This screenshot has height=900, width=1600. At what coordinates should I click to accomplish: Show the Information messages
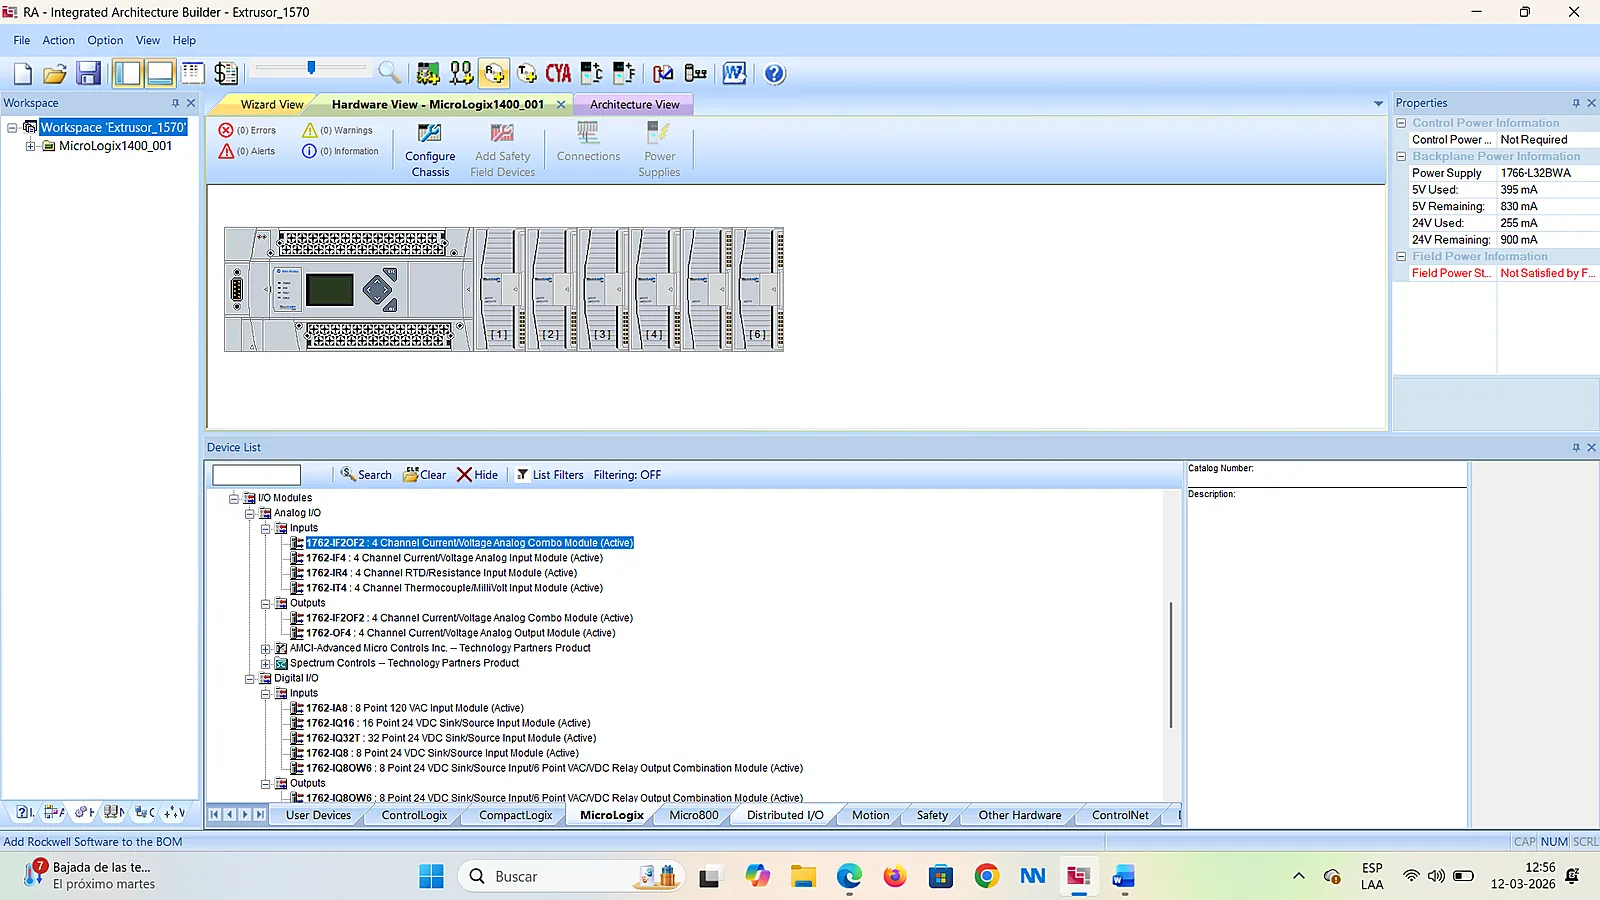tap(340, 151)
